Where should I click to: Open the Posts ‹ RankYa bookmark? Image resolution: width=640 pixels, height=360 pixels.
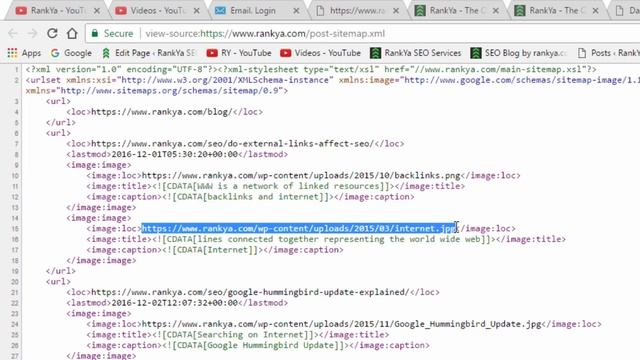608,53
